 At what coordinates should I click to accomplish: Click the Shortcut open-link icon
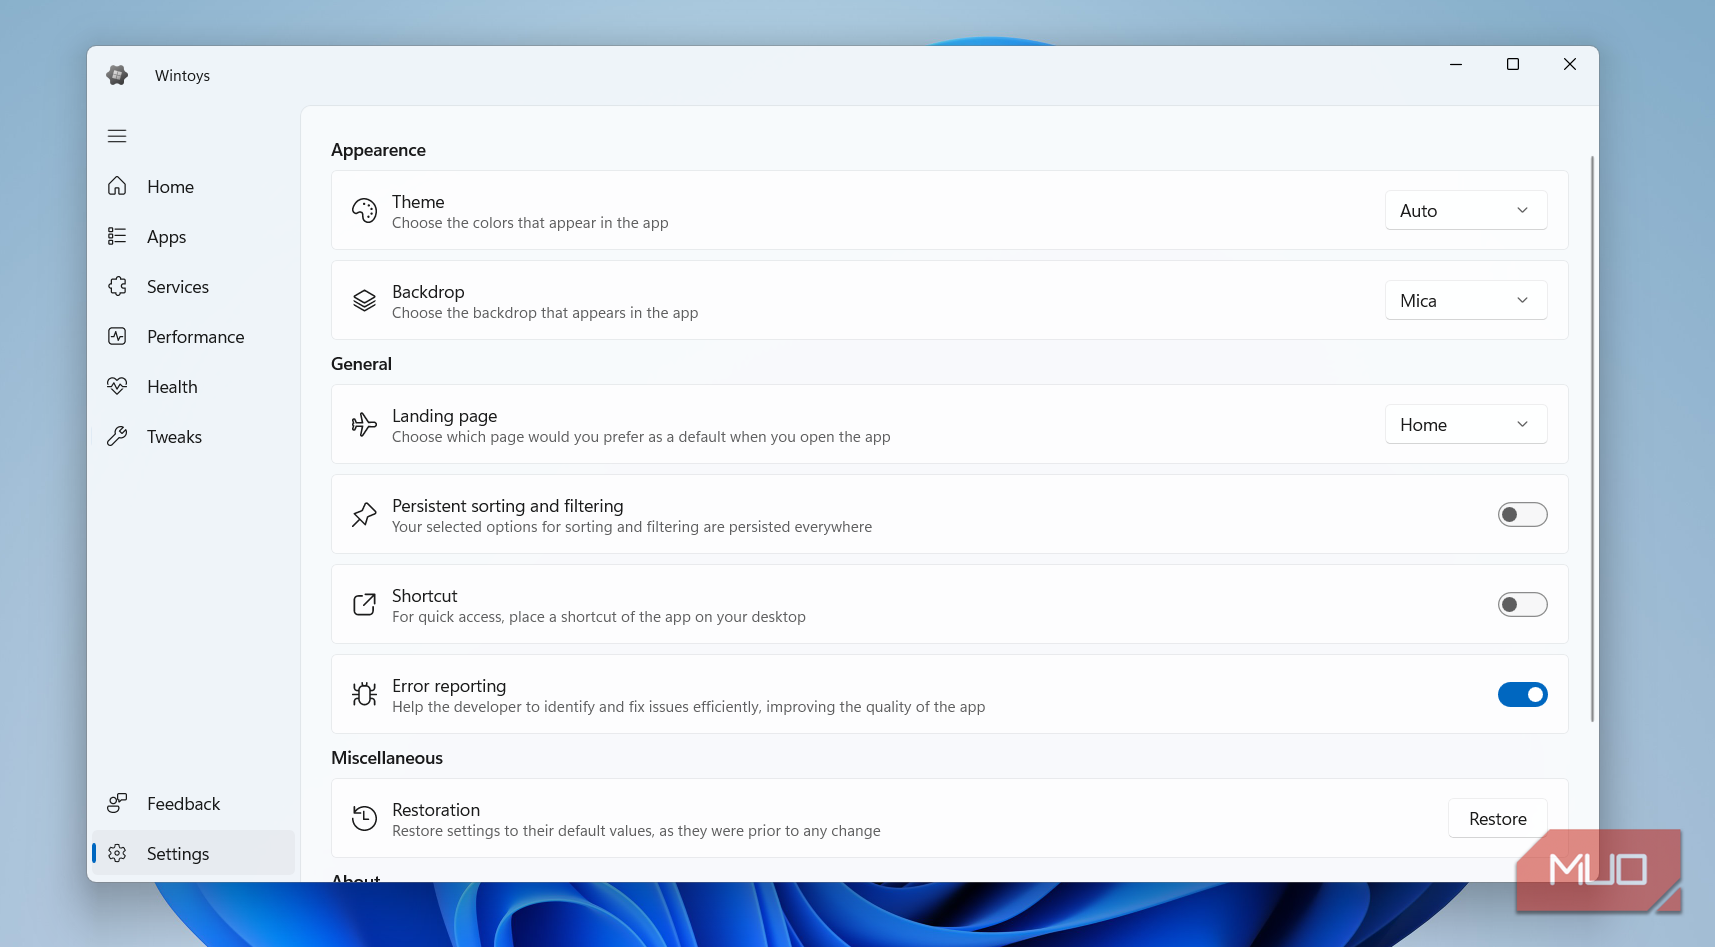point(364,604)
